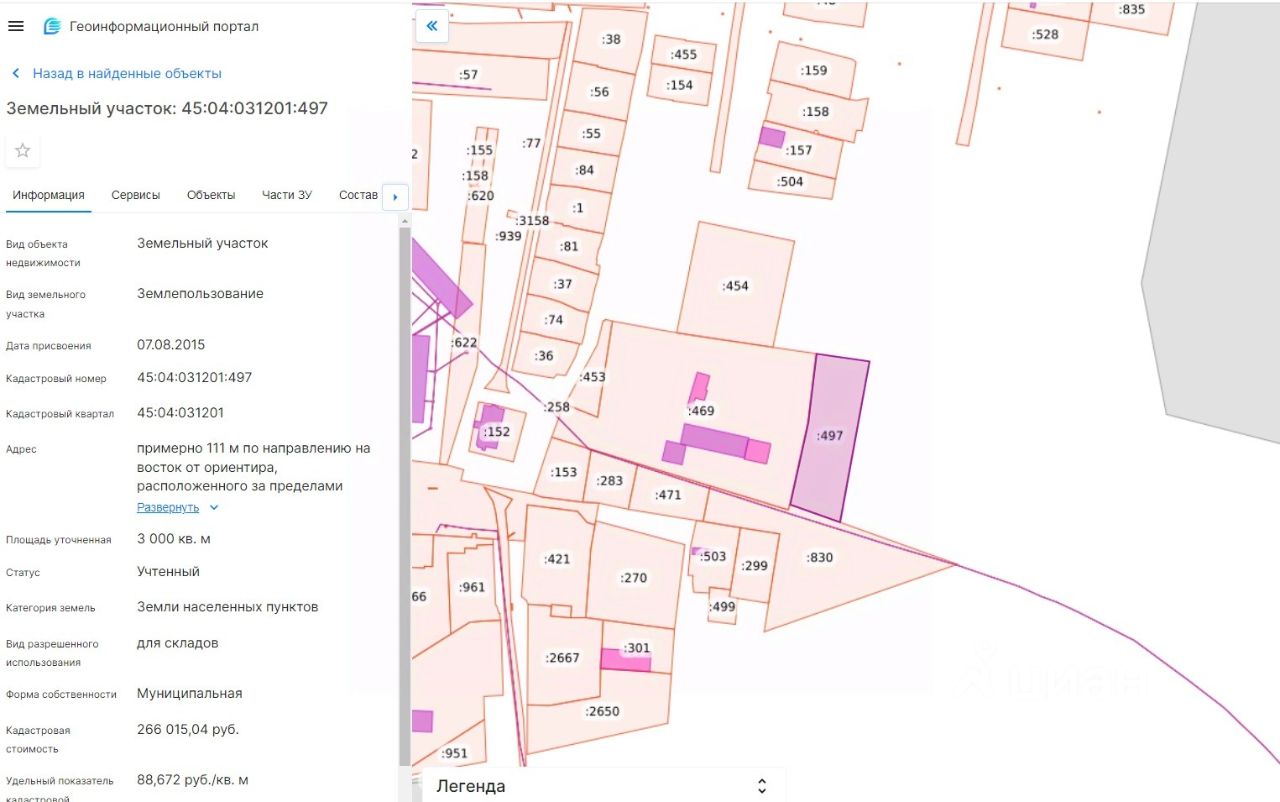1280x802 pixels.
Task: Select parcel :469 on the map
Action: (701, 410)
